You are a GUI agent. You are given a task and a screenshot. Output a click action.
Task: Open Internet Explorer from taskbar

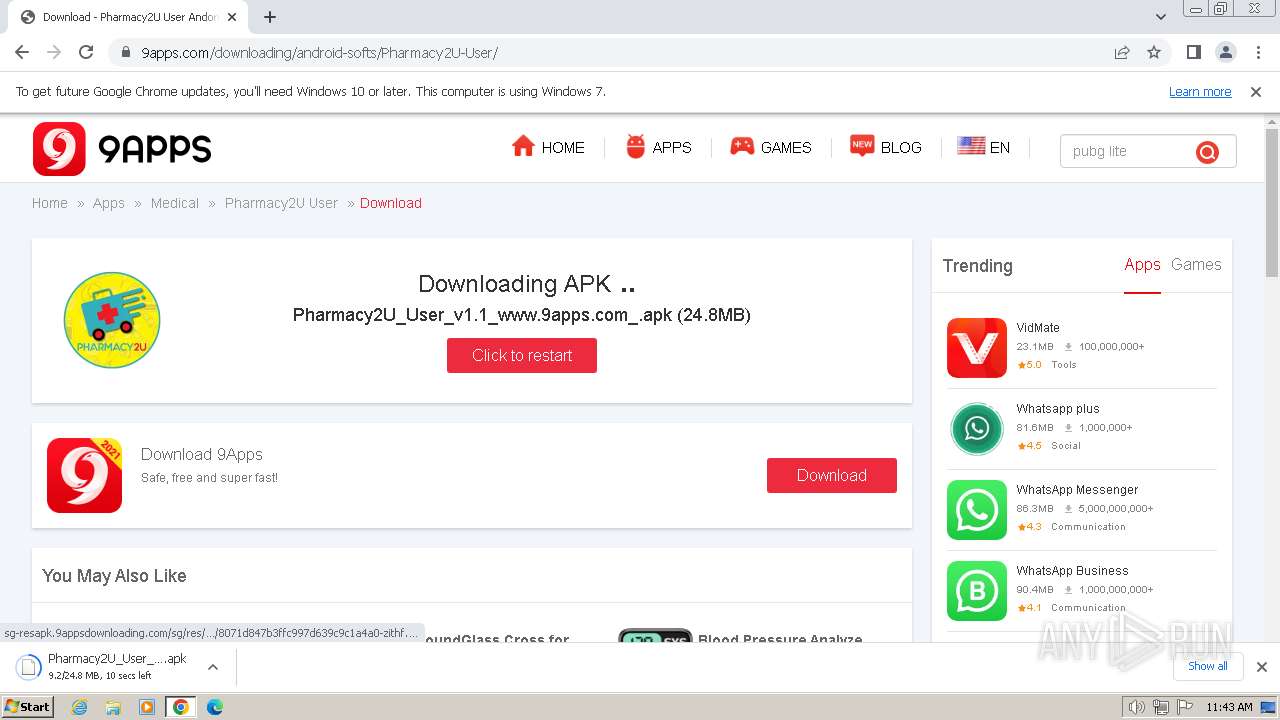(x=80, y=707)
